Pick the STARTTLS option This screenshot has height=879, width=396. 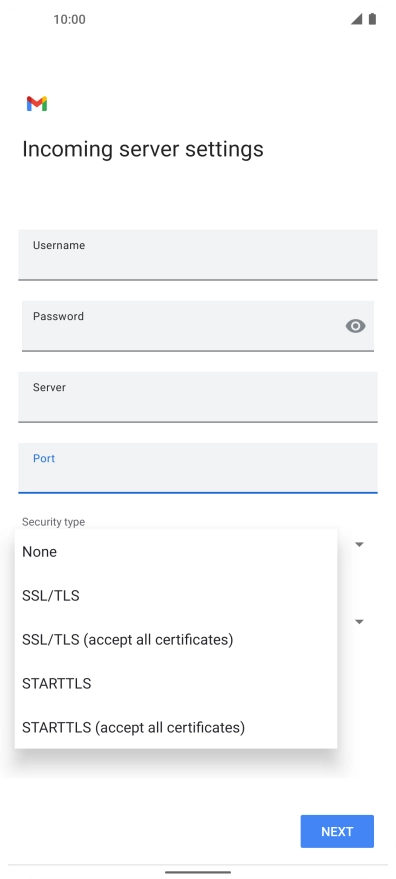pos(176,683)
